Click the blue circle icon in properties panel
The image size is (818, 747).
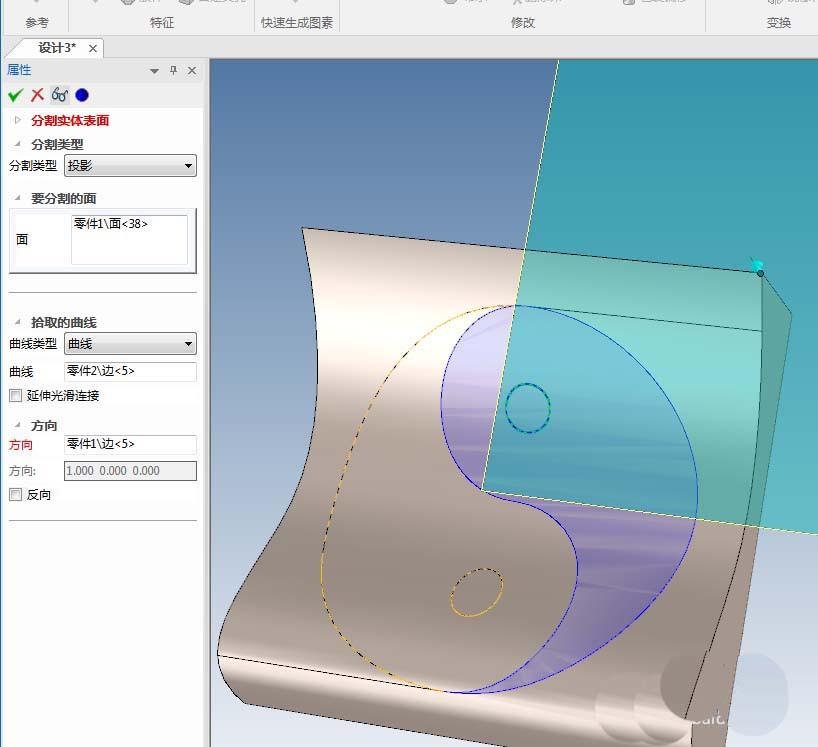point(80,95)
